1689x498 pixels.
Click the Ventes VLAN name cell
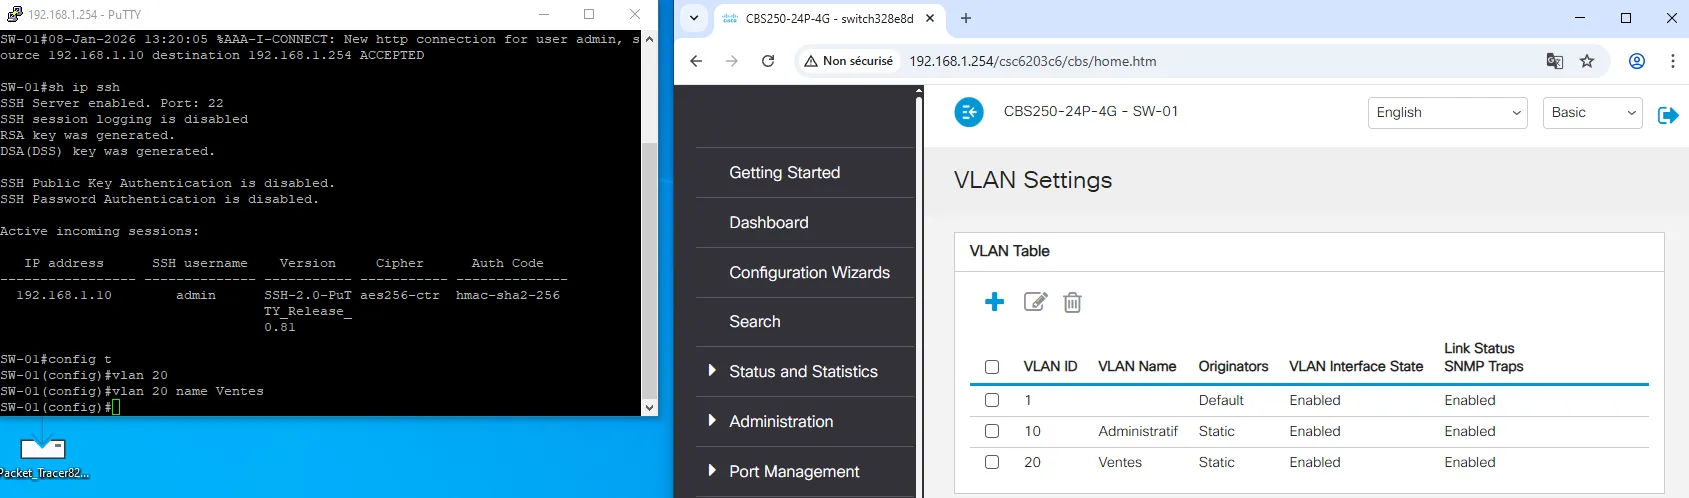[x=1120, y=462]
